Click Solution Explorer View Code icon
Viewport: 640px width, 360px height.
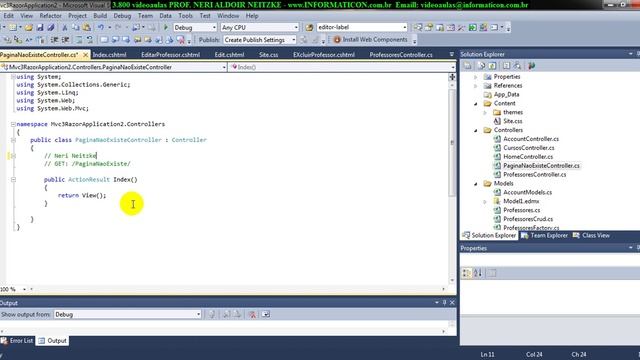pos(506,66)
